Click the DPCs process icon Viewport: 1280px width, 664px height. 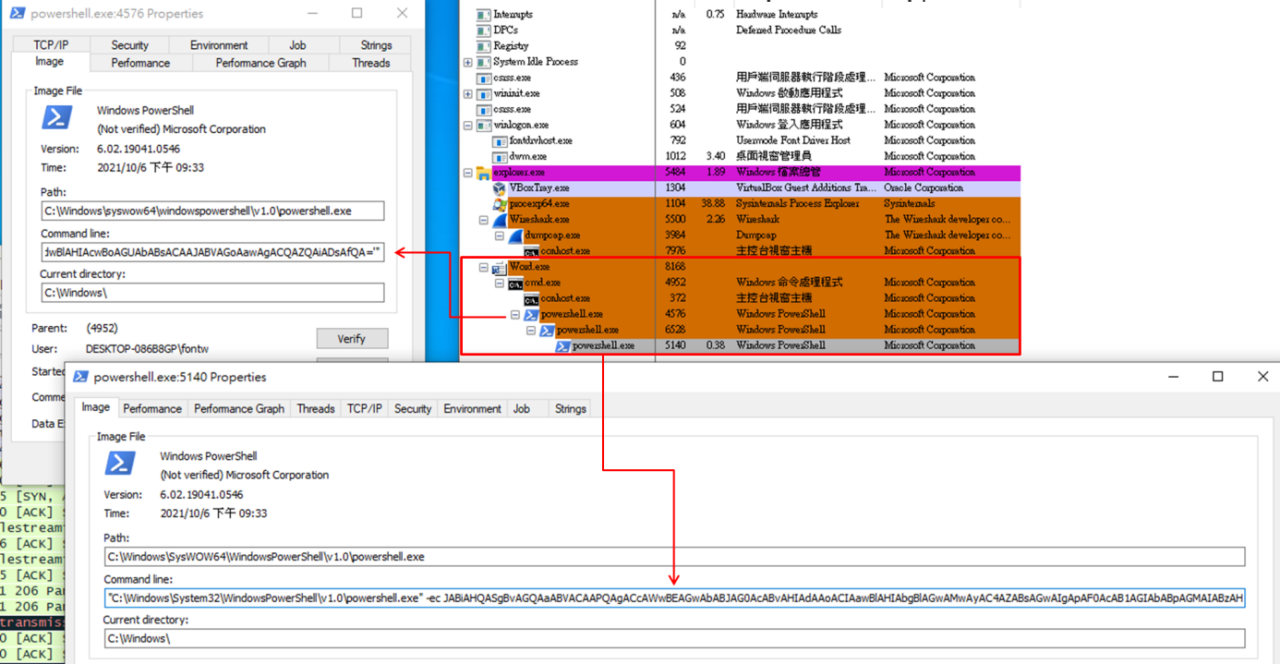(485, 30)
